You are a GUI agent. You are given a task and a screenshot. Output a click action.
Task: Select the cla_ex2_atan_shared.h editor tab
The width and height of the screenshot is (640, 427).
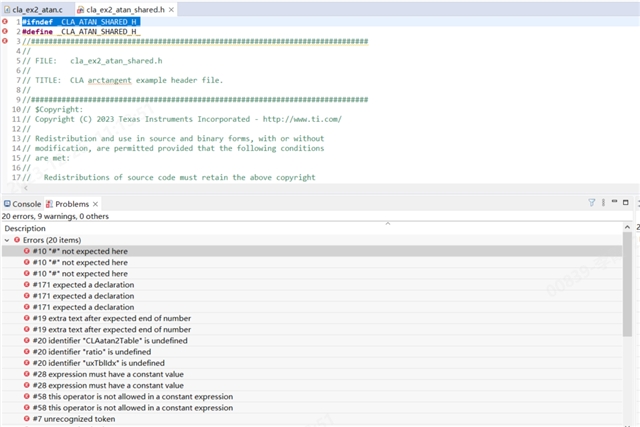click(125, 9)
